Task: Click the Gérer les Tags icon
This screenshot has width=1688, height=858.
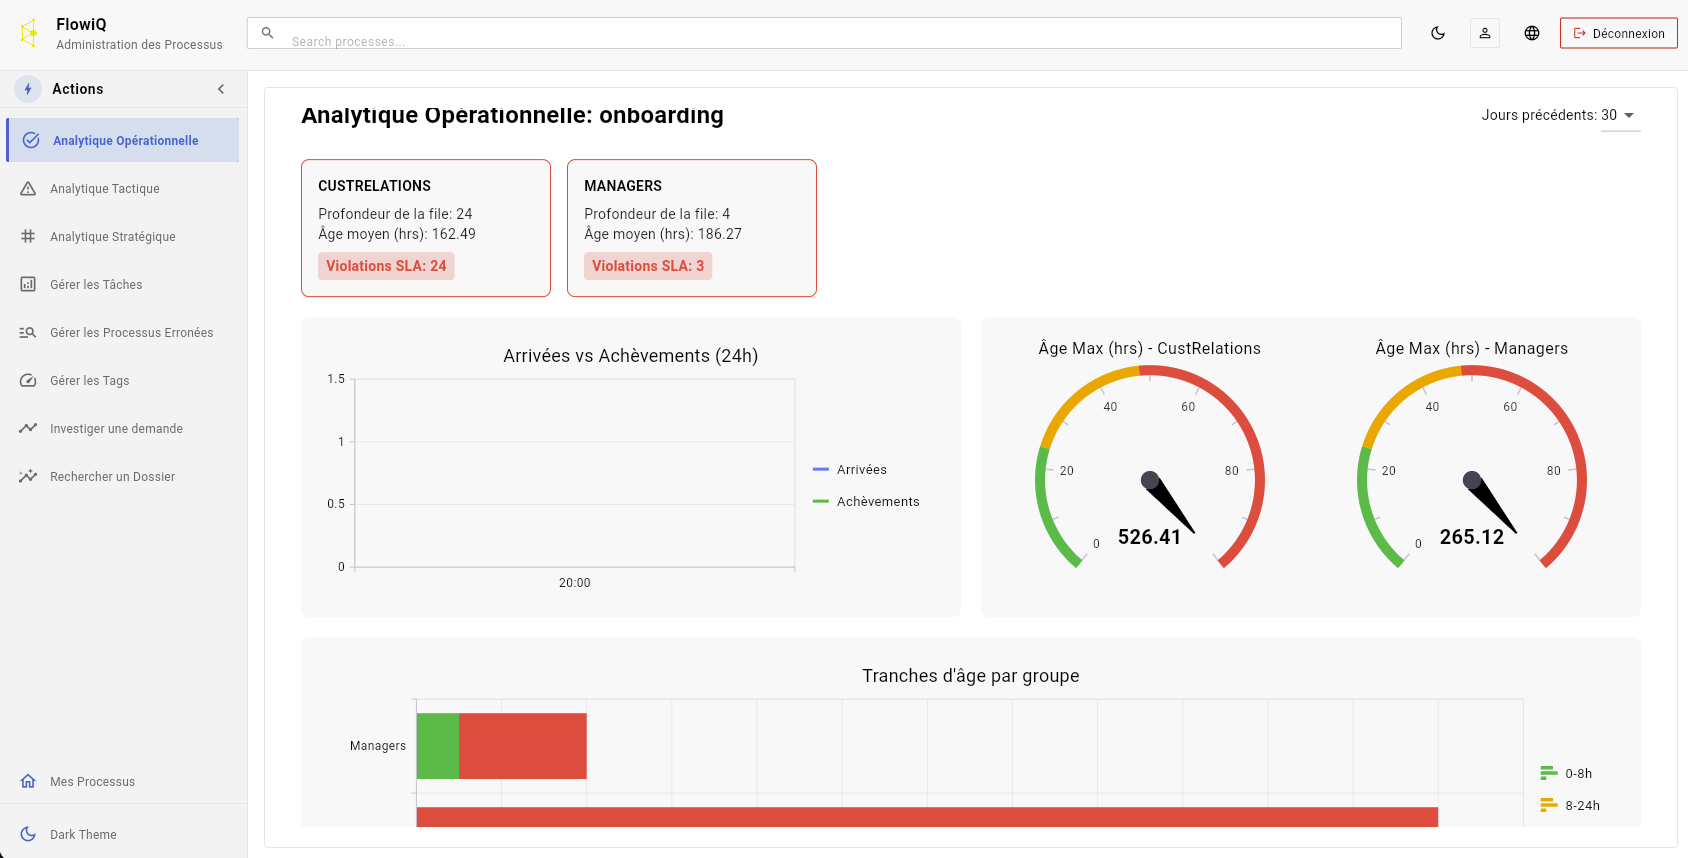Action: 28,381
